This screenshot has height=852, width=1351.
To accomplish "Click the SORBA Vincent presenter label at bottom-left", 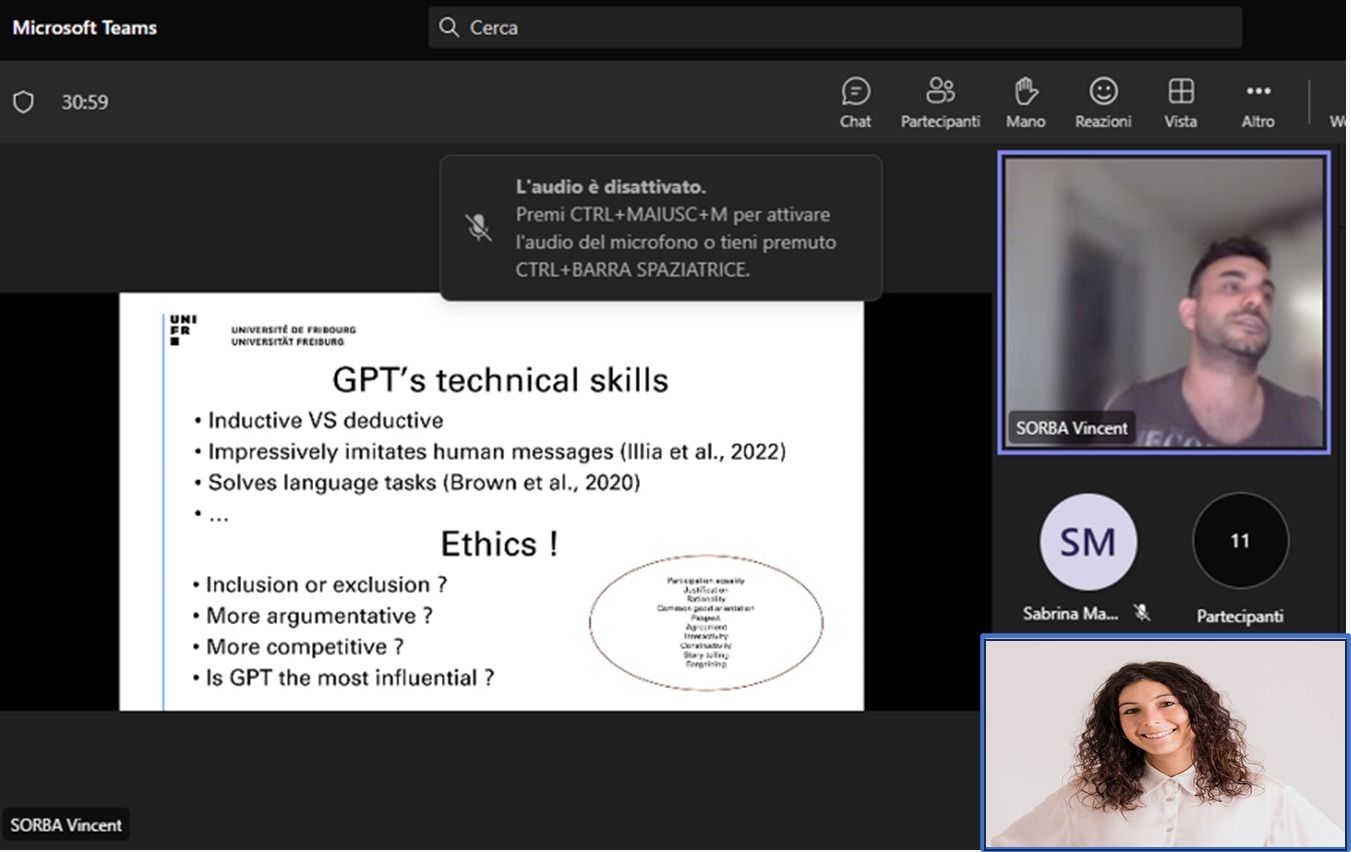I will (x=66, y=825).
